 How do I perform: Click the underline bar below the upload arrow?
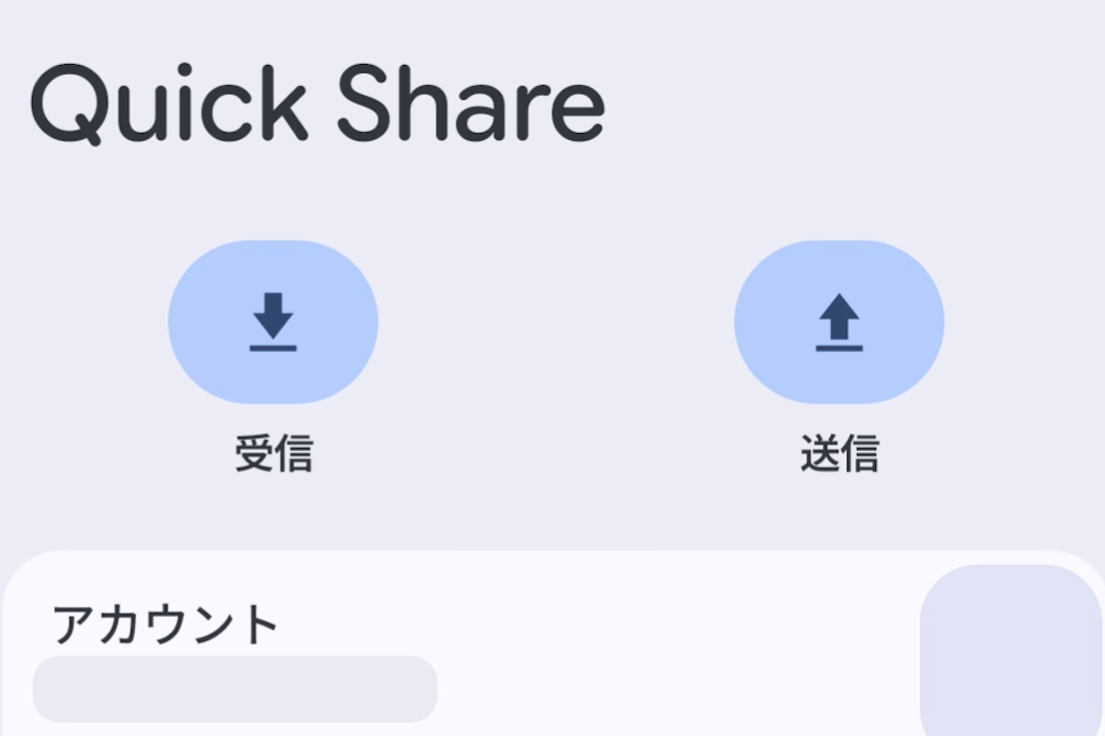click(x=839, y=348)
